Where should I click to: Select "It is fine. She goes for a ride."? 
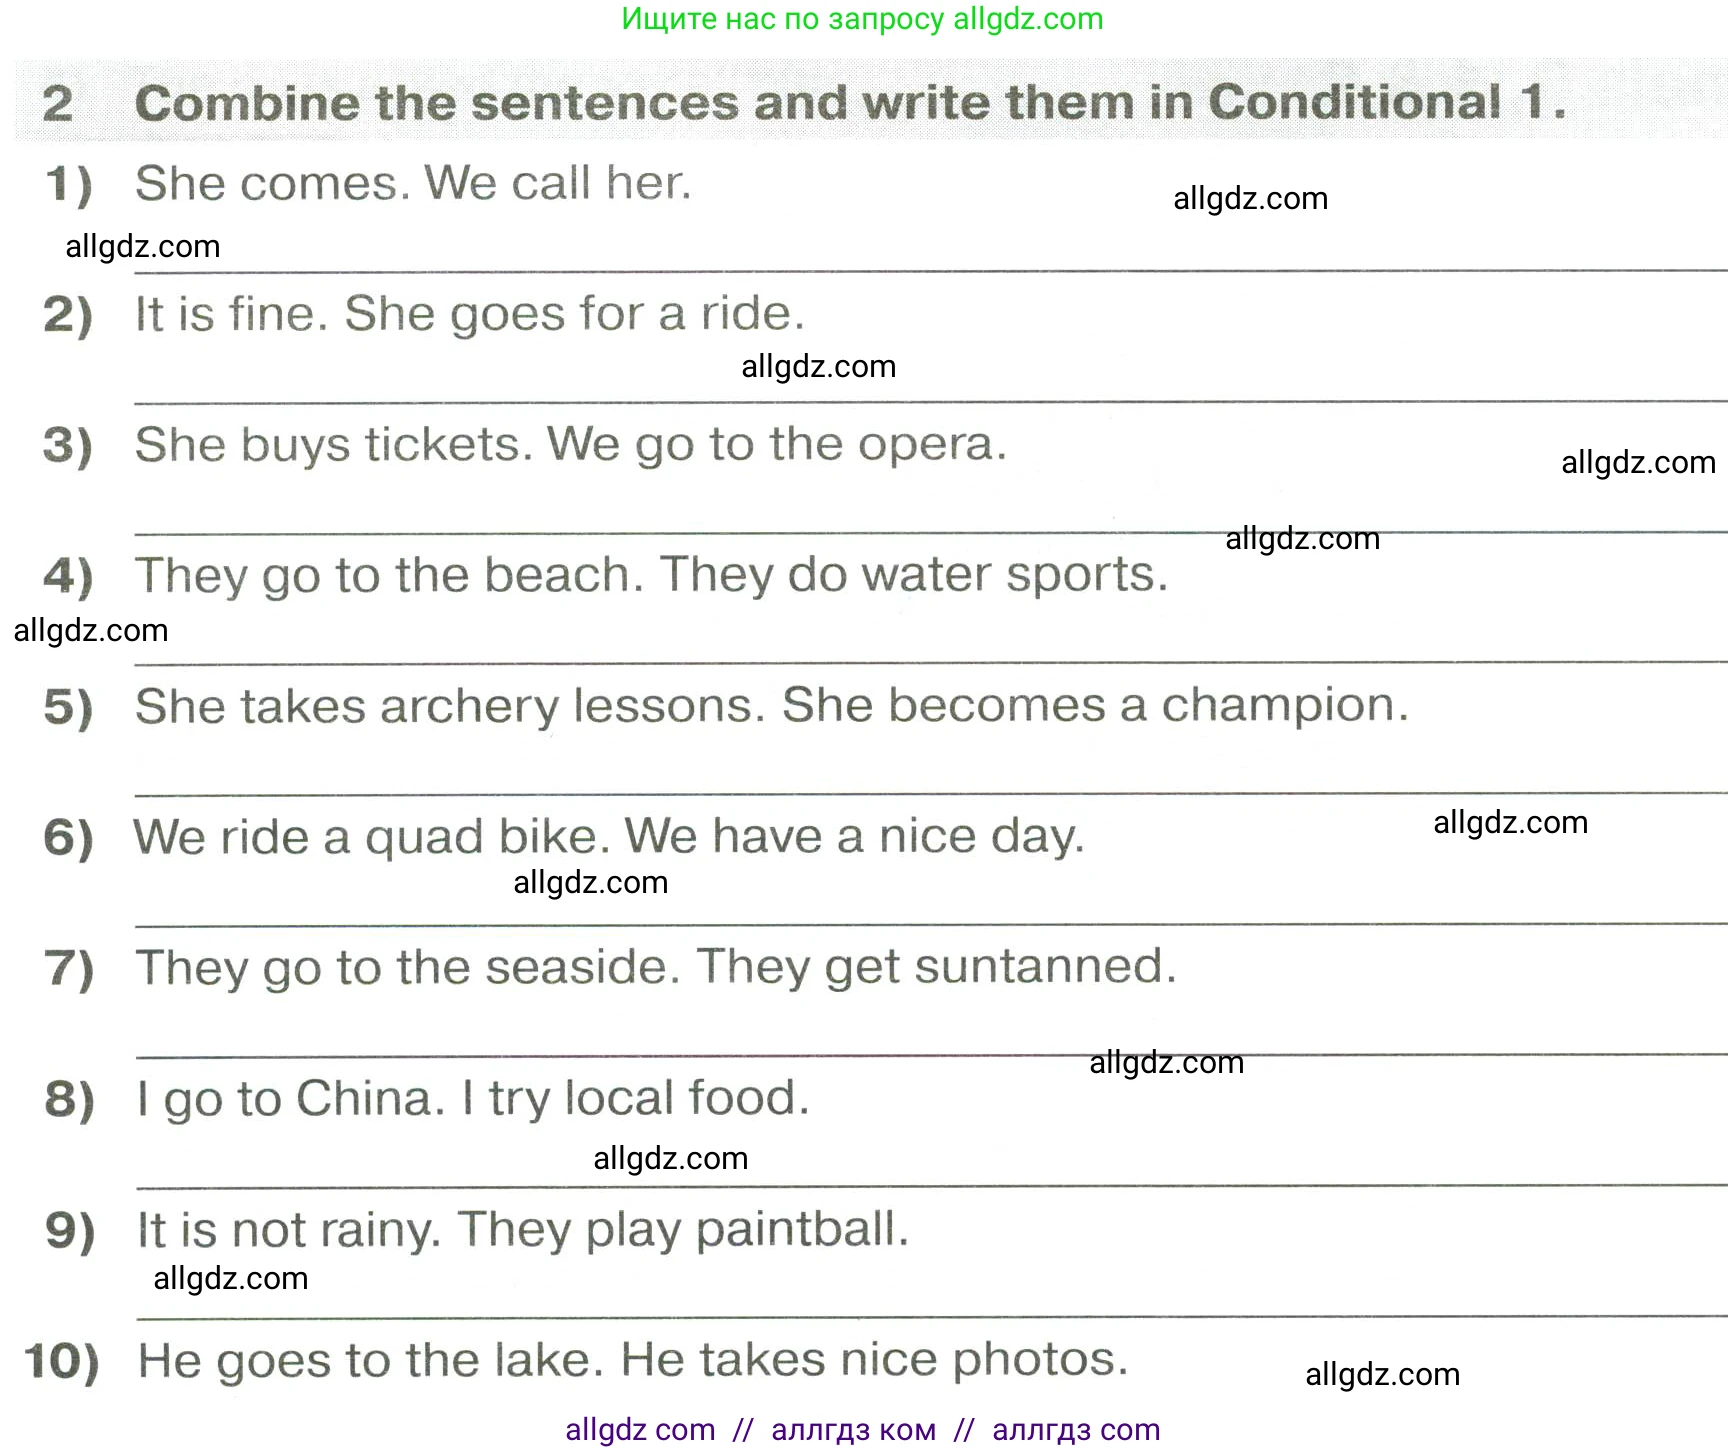click(x=470, y=314)
